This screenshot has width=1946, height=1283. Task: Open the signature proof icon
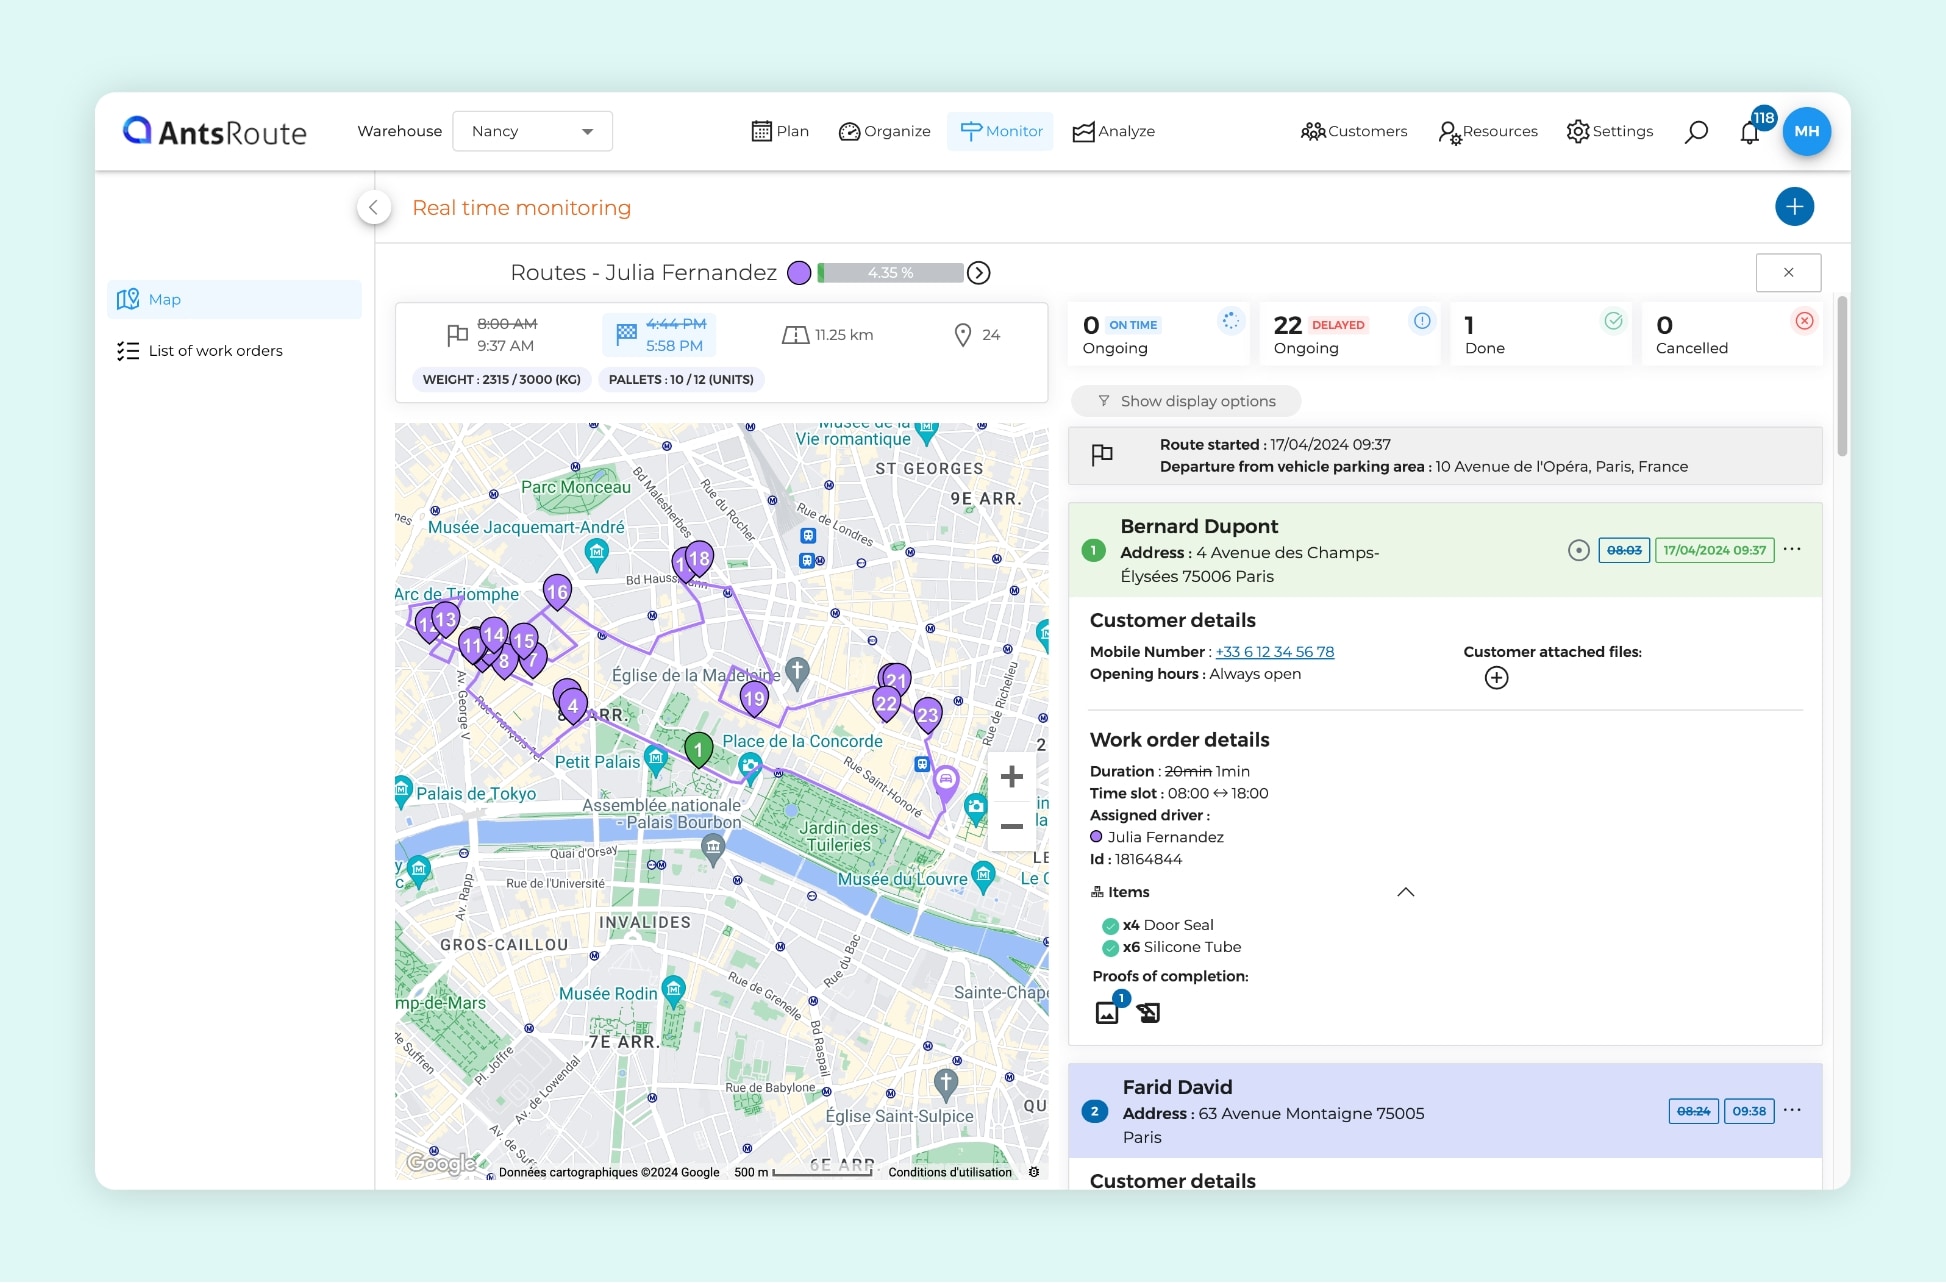pyautogui.click(x=1147, y=1012)
